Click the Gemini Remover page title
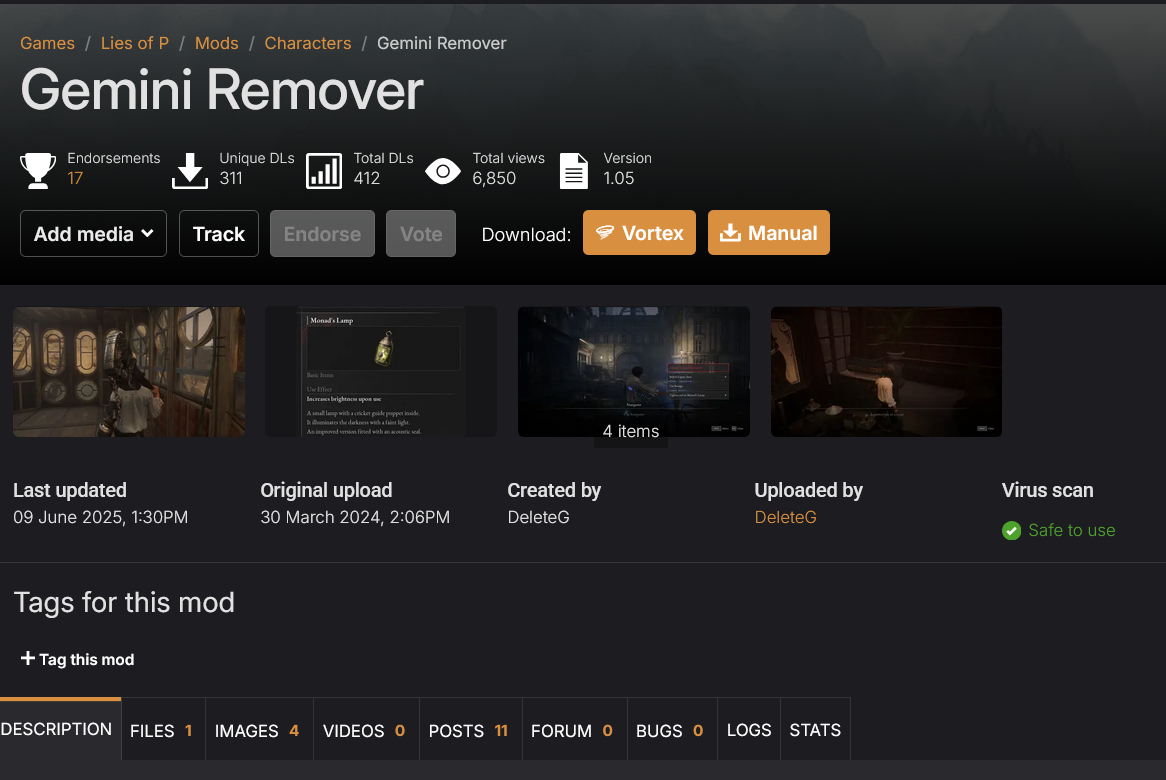Image resolution: width=1166 pixels, height=780 pixels. click(x=222, y=91)
